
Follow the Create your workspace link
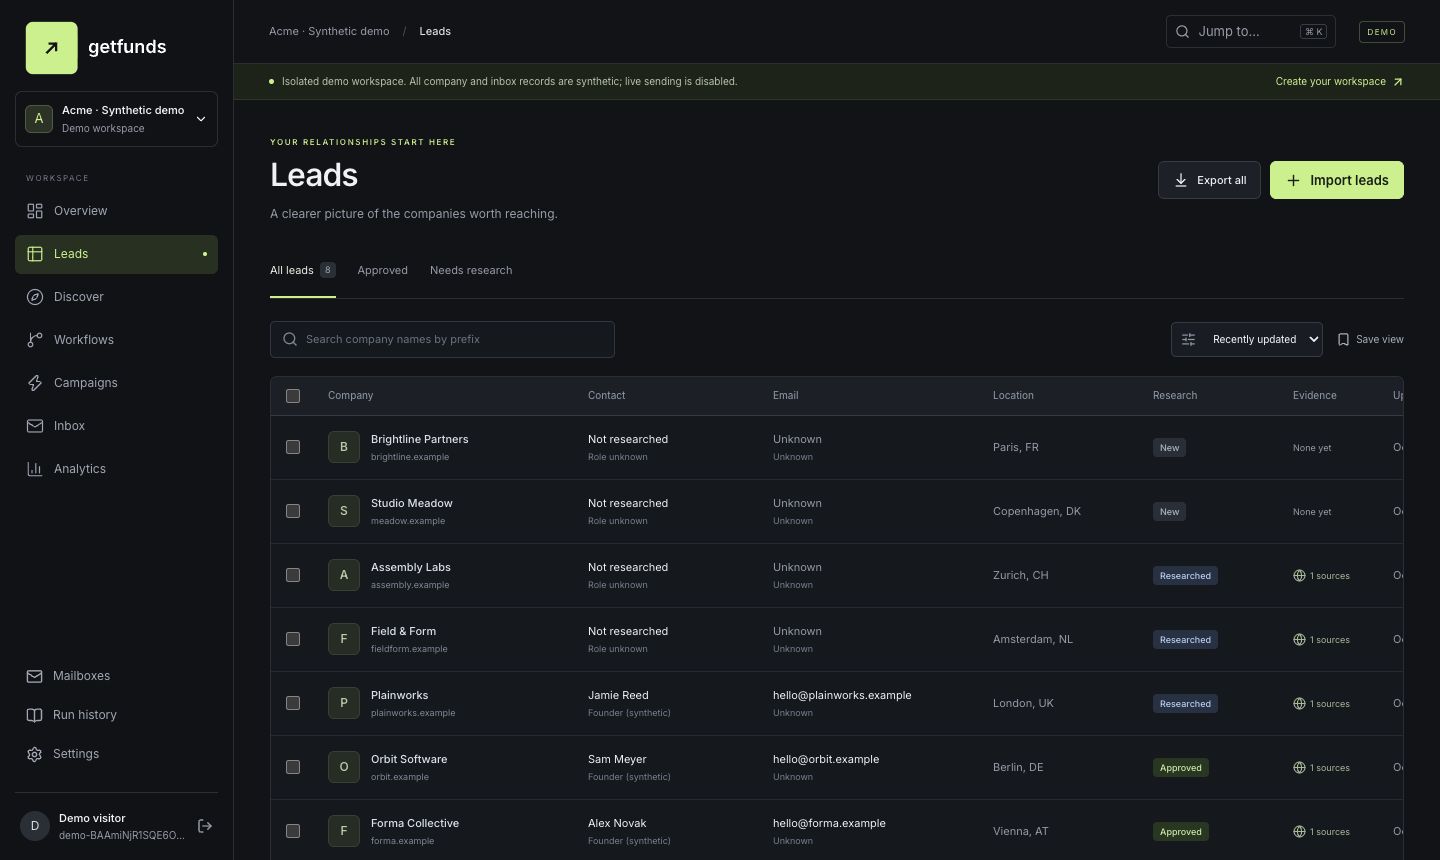1339,82
